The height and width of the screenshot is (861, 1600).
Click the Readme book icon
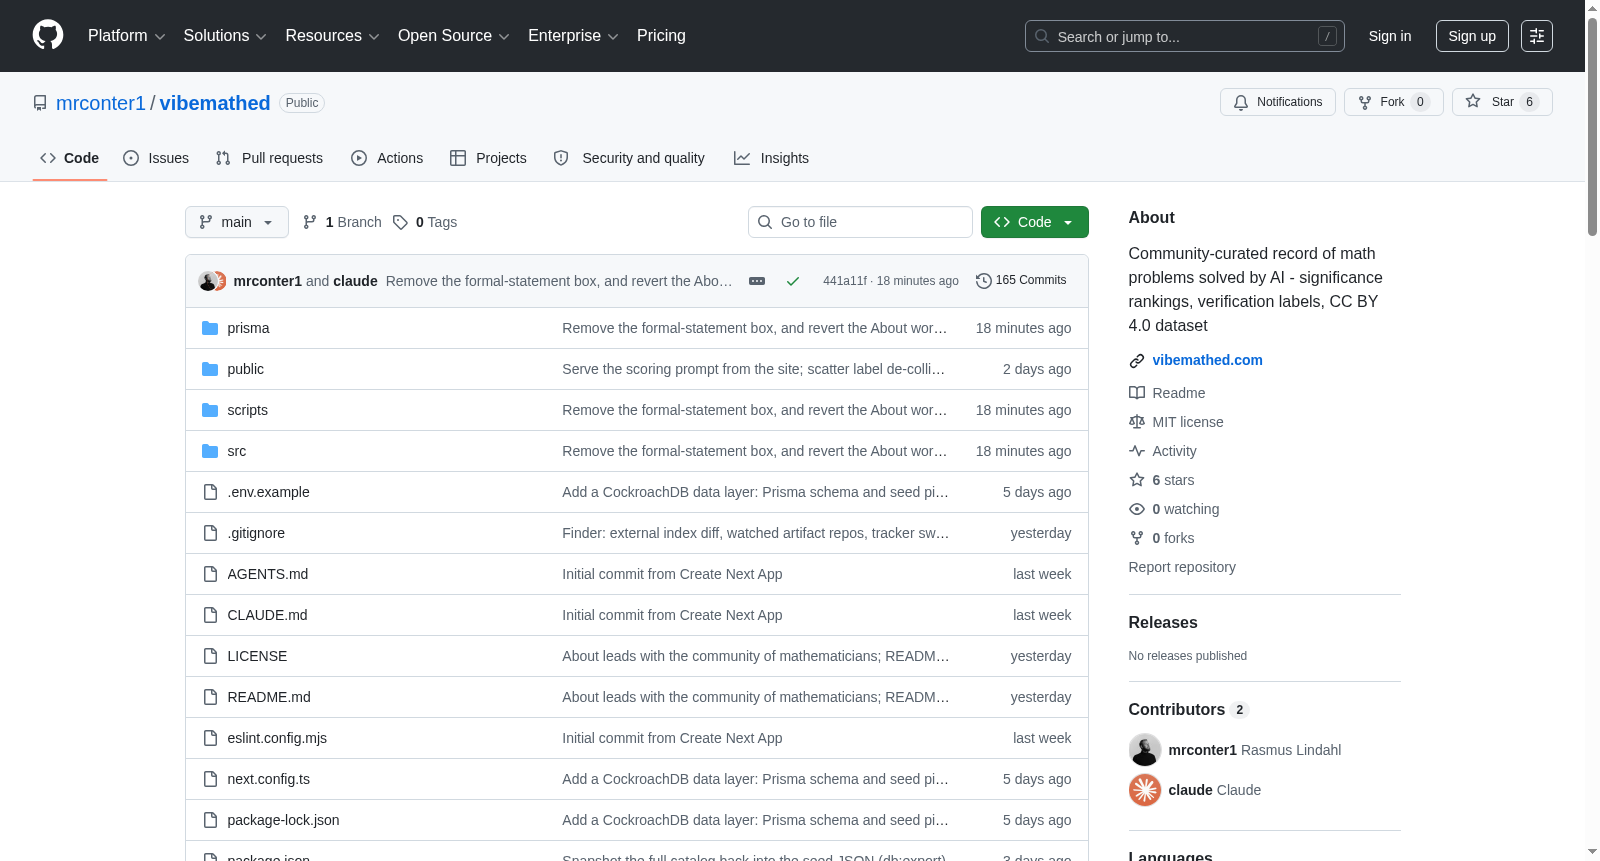pos(1137,393)
